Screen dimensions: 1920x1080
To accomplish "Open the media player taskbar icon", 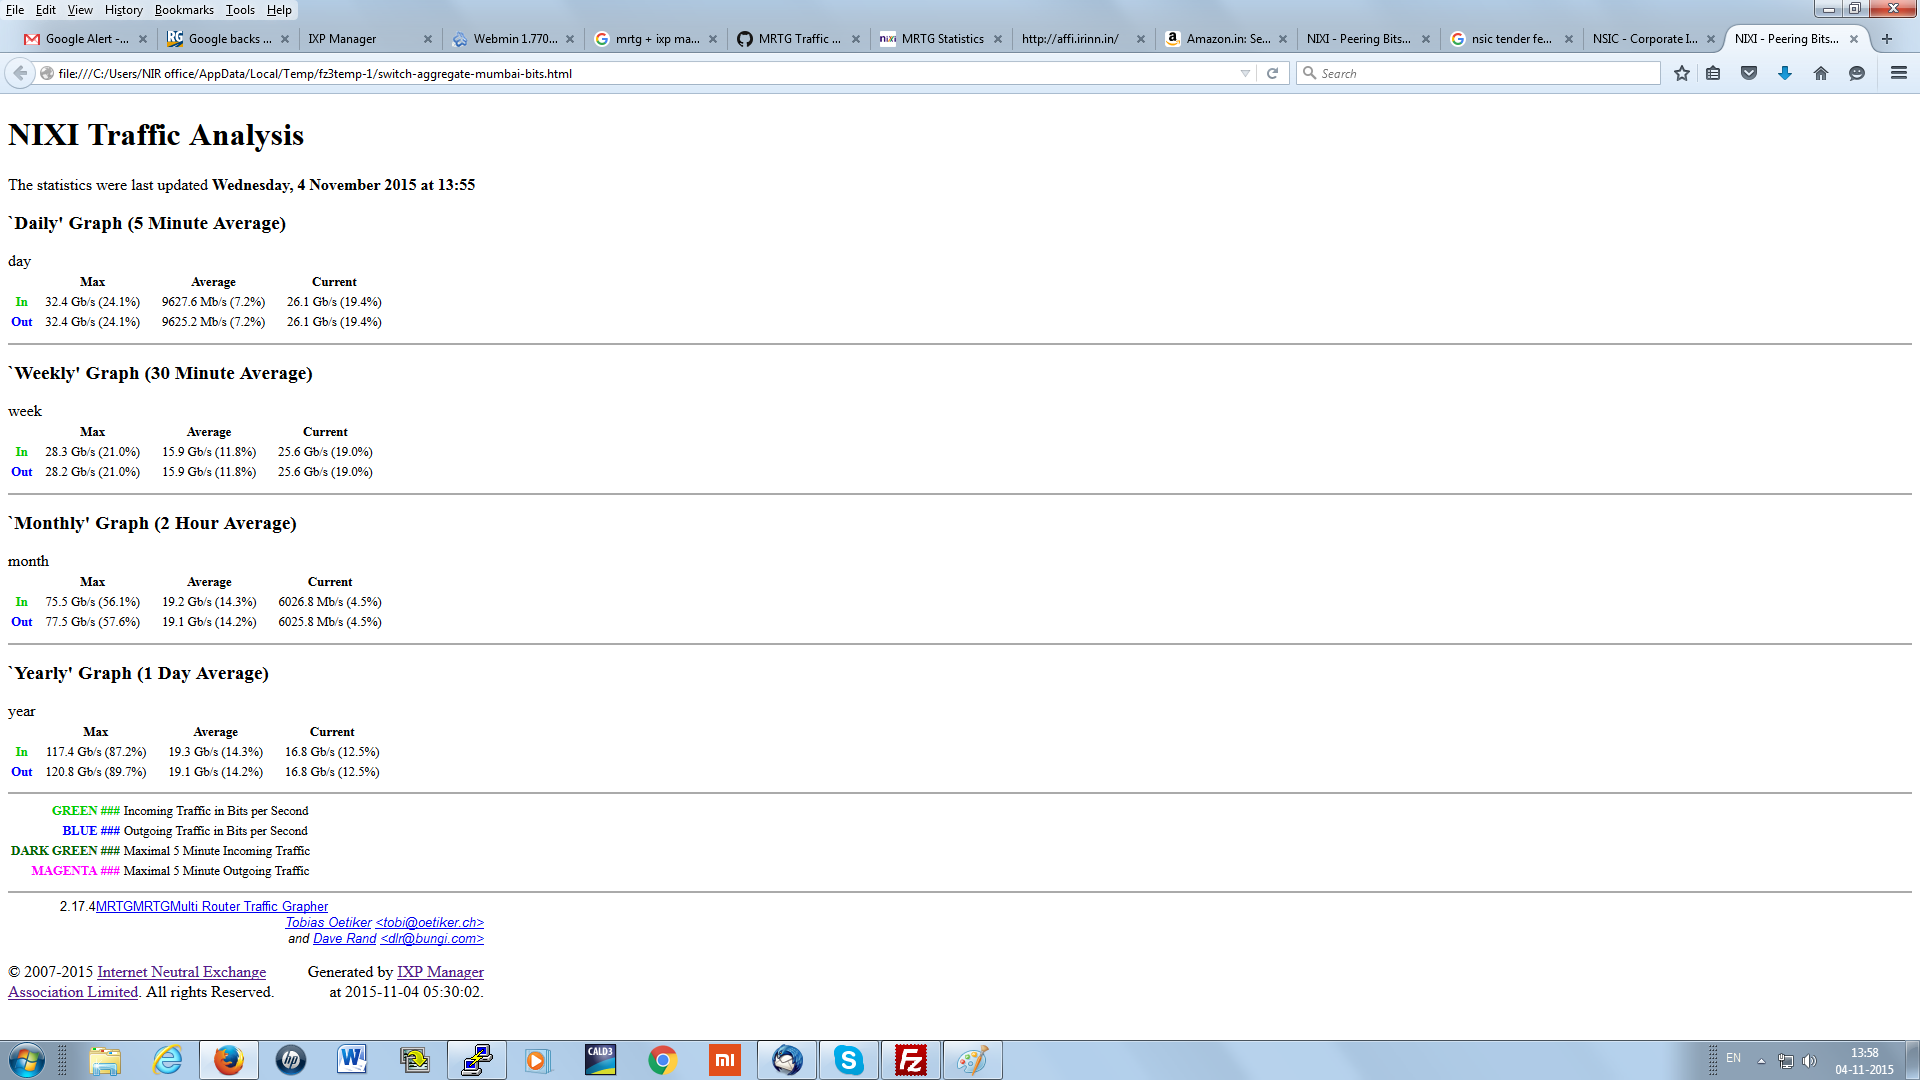I will pyautogui.click(x=538, y=1060).
